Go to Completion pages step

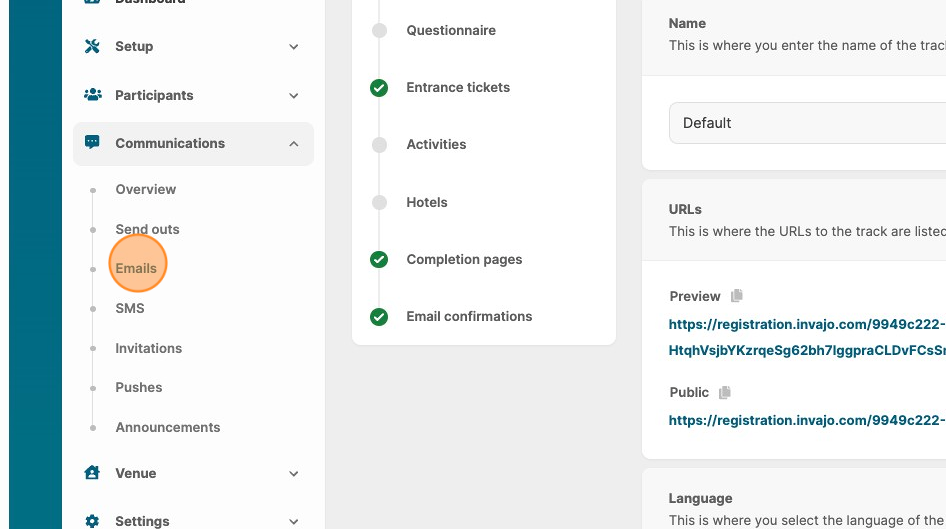(464, 259)
